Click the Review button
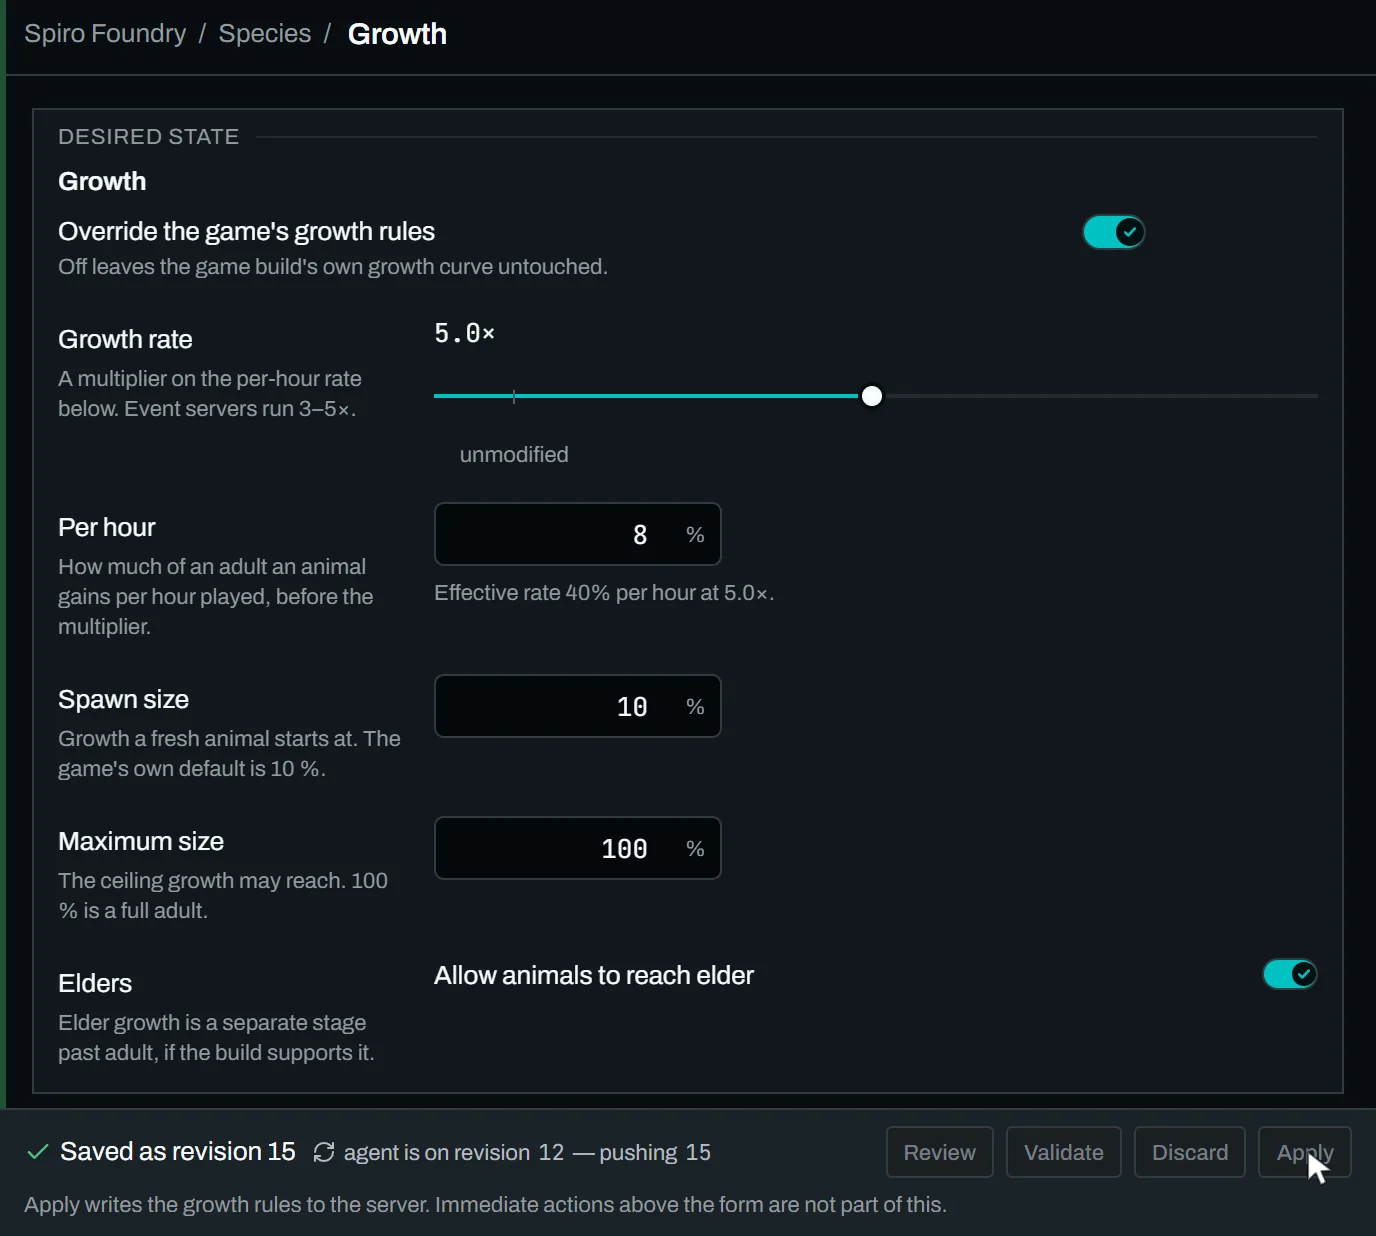This screenshot has height=1236, width=1376. point(940,1152)
